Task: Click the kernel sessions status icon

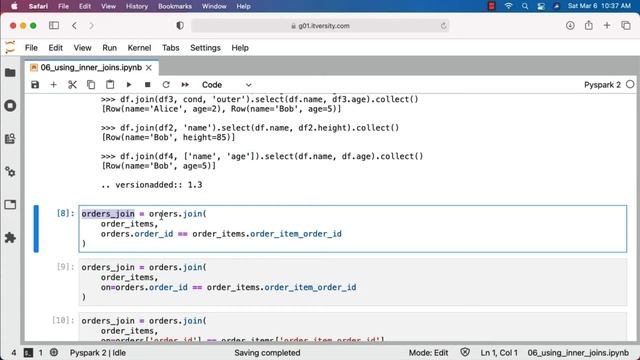Action: click(53, 352)
